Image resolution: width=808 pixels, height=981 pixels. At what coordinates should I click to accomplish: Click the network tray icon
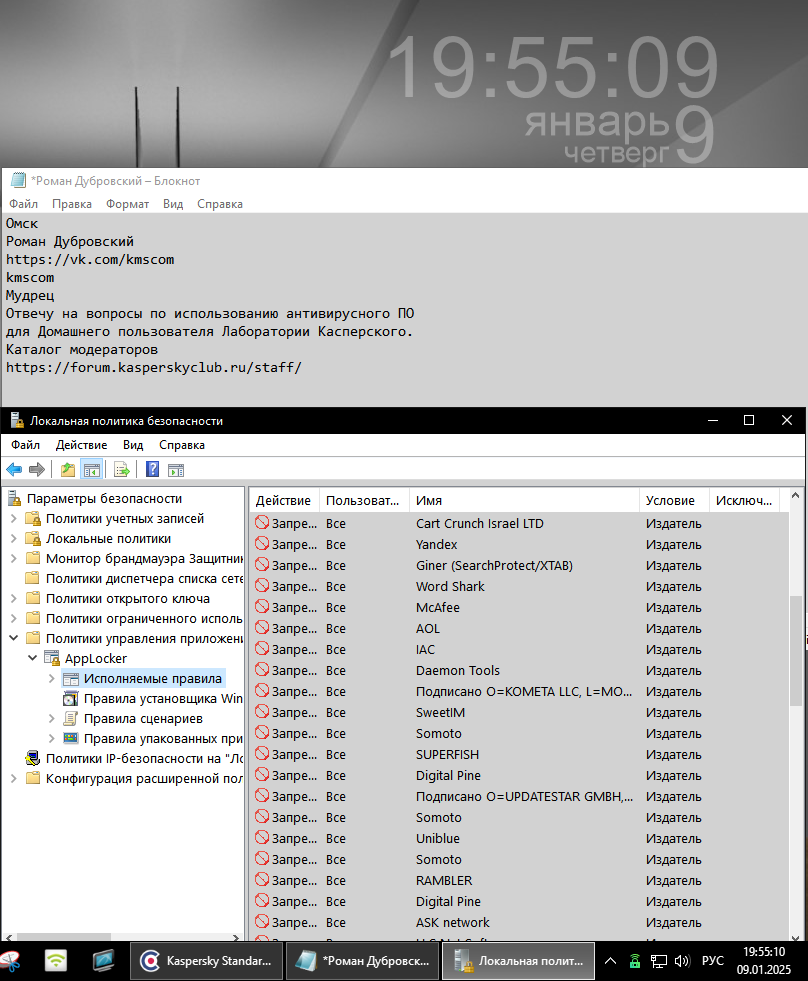click(x=658, y=961)
